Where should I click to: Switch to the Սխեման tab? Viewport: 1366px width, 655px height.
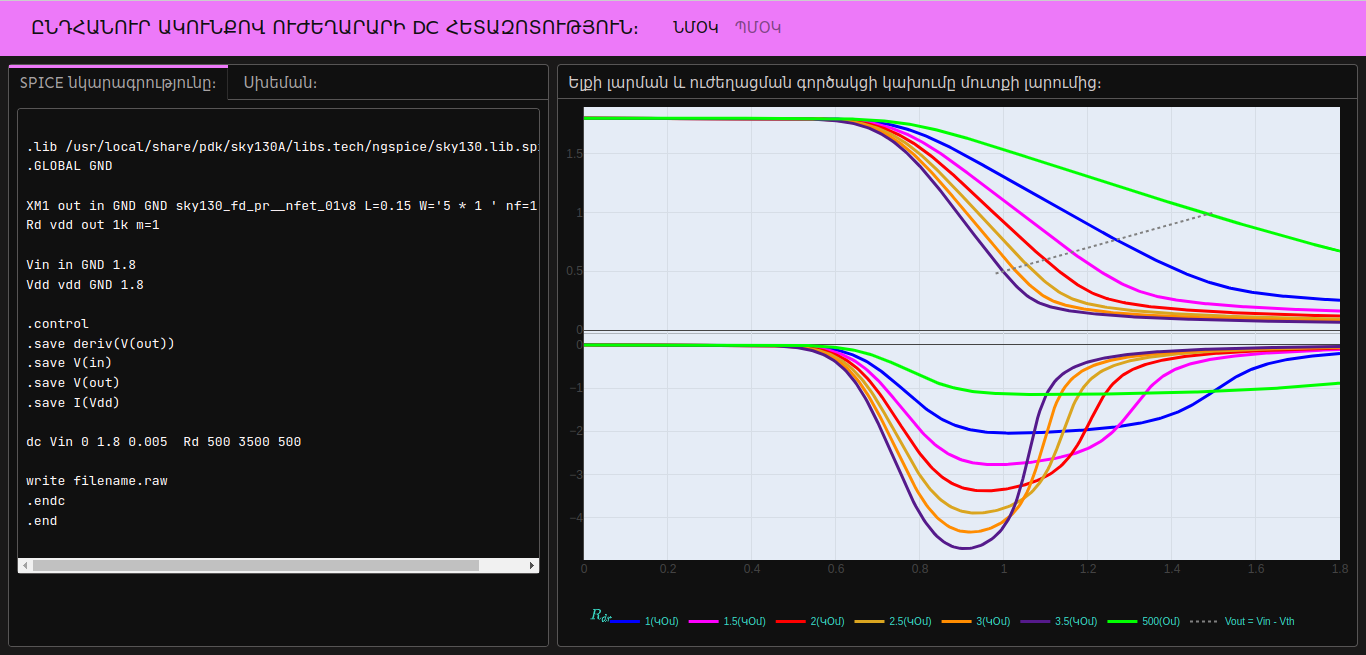[x=280, y=83]
